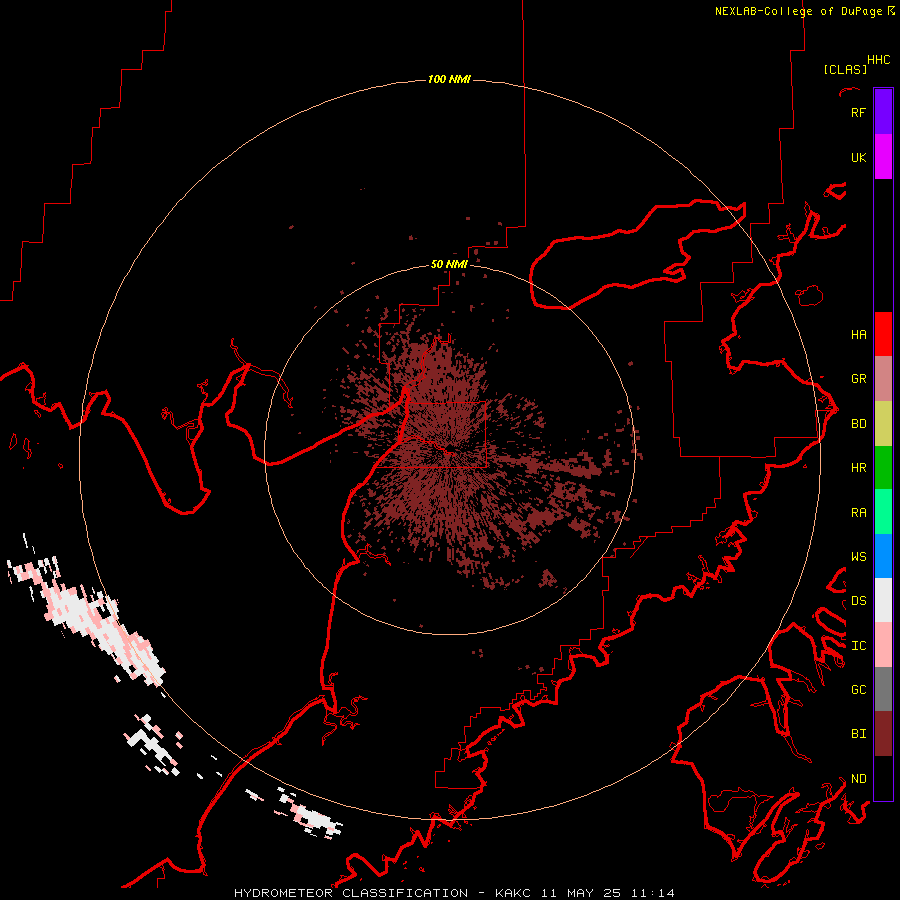Click the GR legend label

858,379
